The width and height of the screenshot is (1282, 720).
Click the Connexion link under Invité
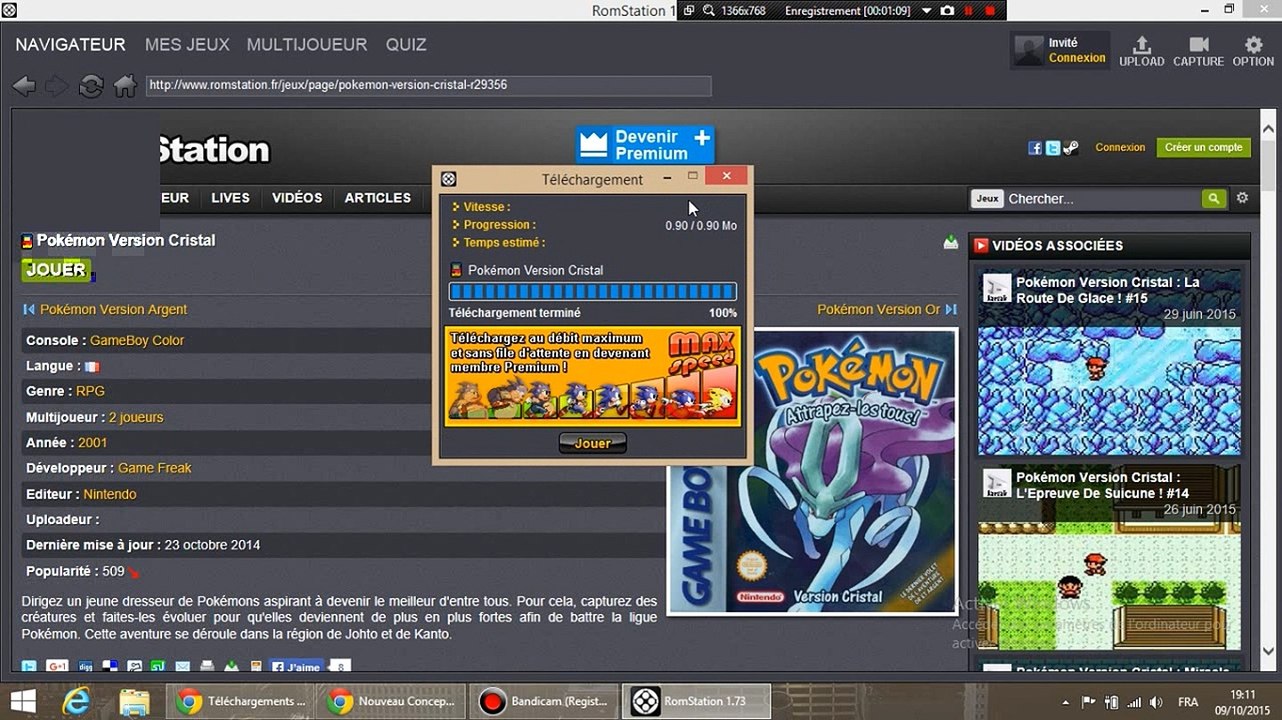click(1077, 58)
